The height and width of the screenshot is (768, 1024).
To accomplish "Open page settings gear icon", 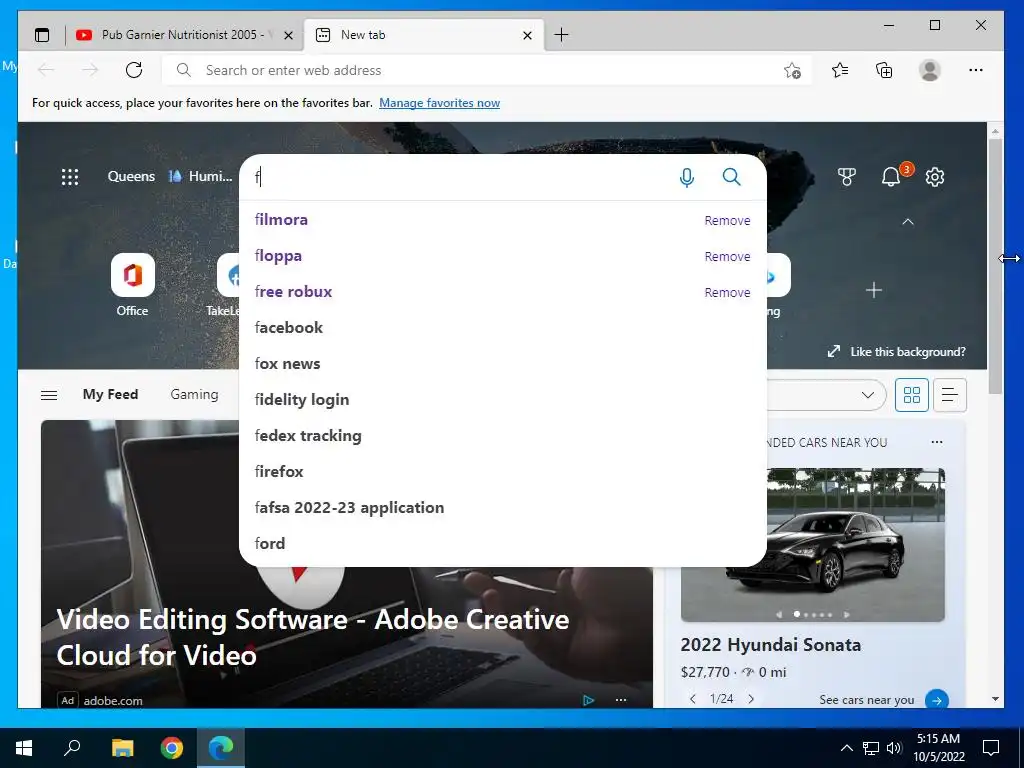I will (x=935, y=177).
